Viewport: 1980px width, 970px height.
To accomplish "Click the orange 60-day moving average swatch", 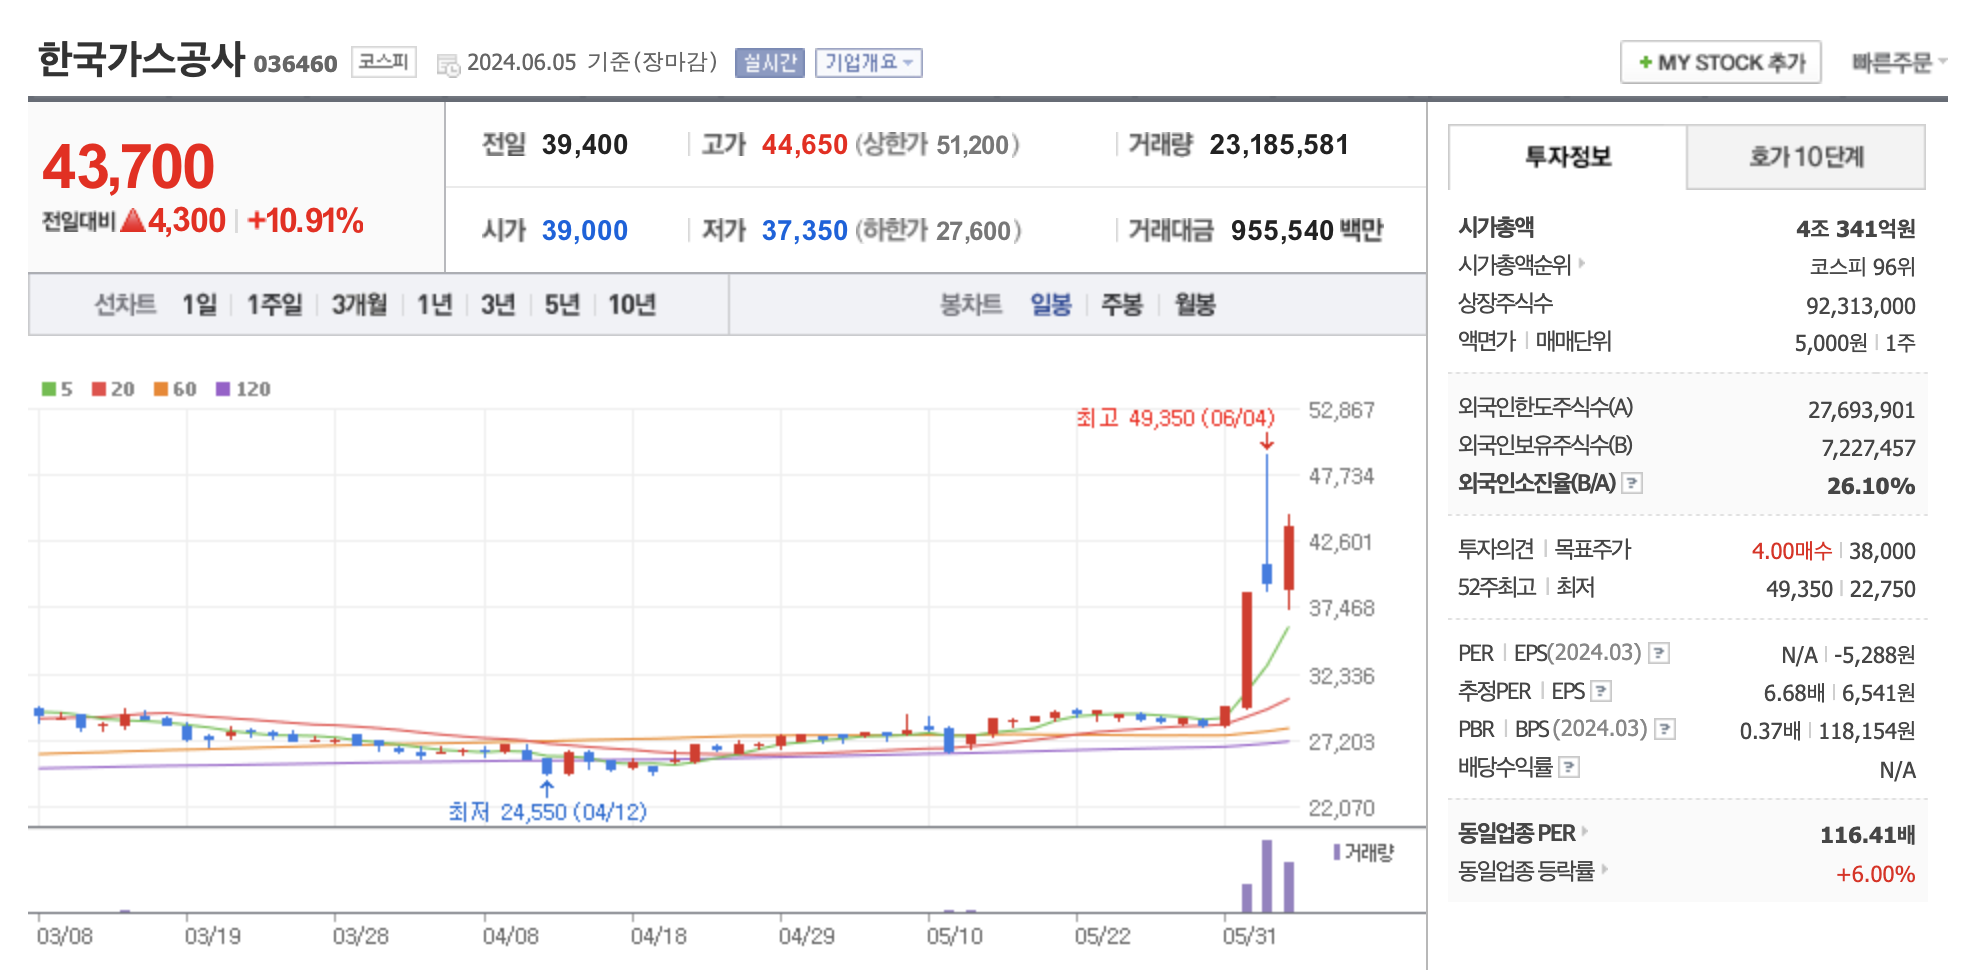I will 160,389.
